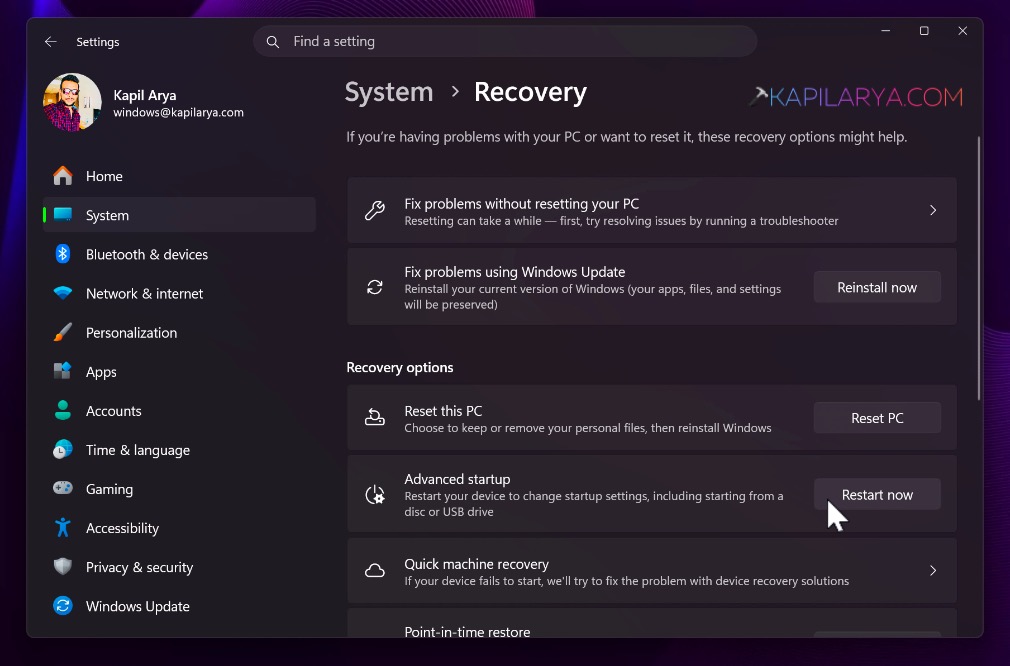Open Windows Update page
The height and width of the screenshot is (666, 1010).
pos(179,607)
